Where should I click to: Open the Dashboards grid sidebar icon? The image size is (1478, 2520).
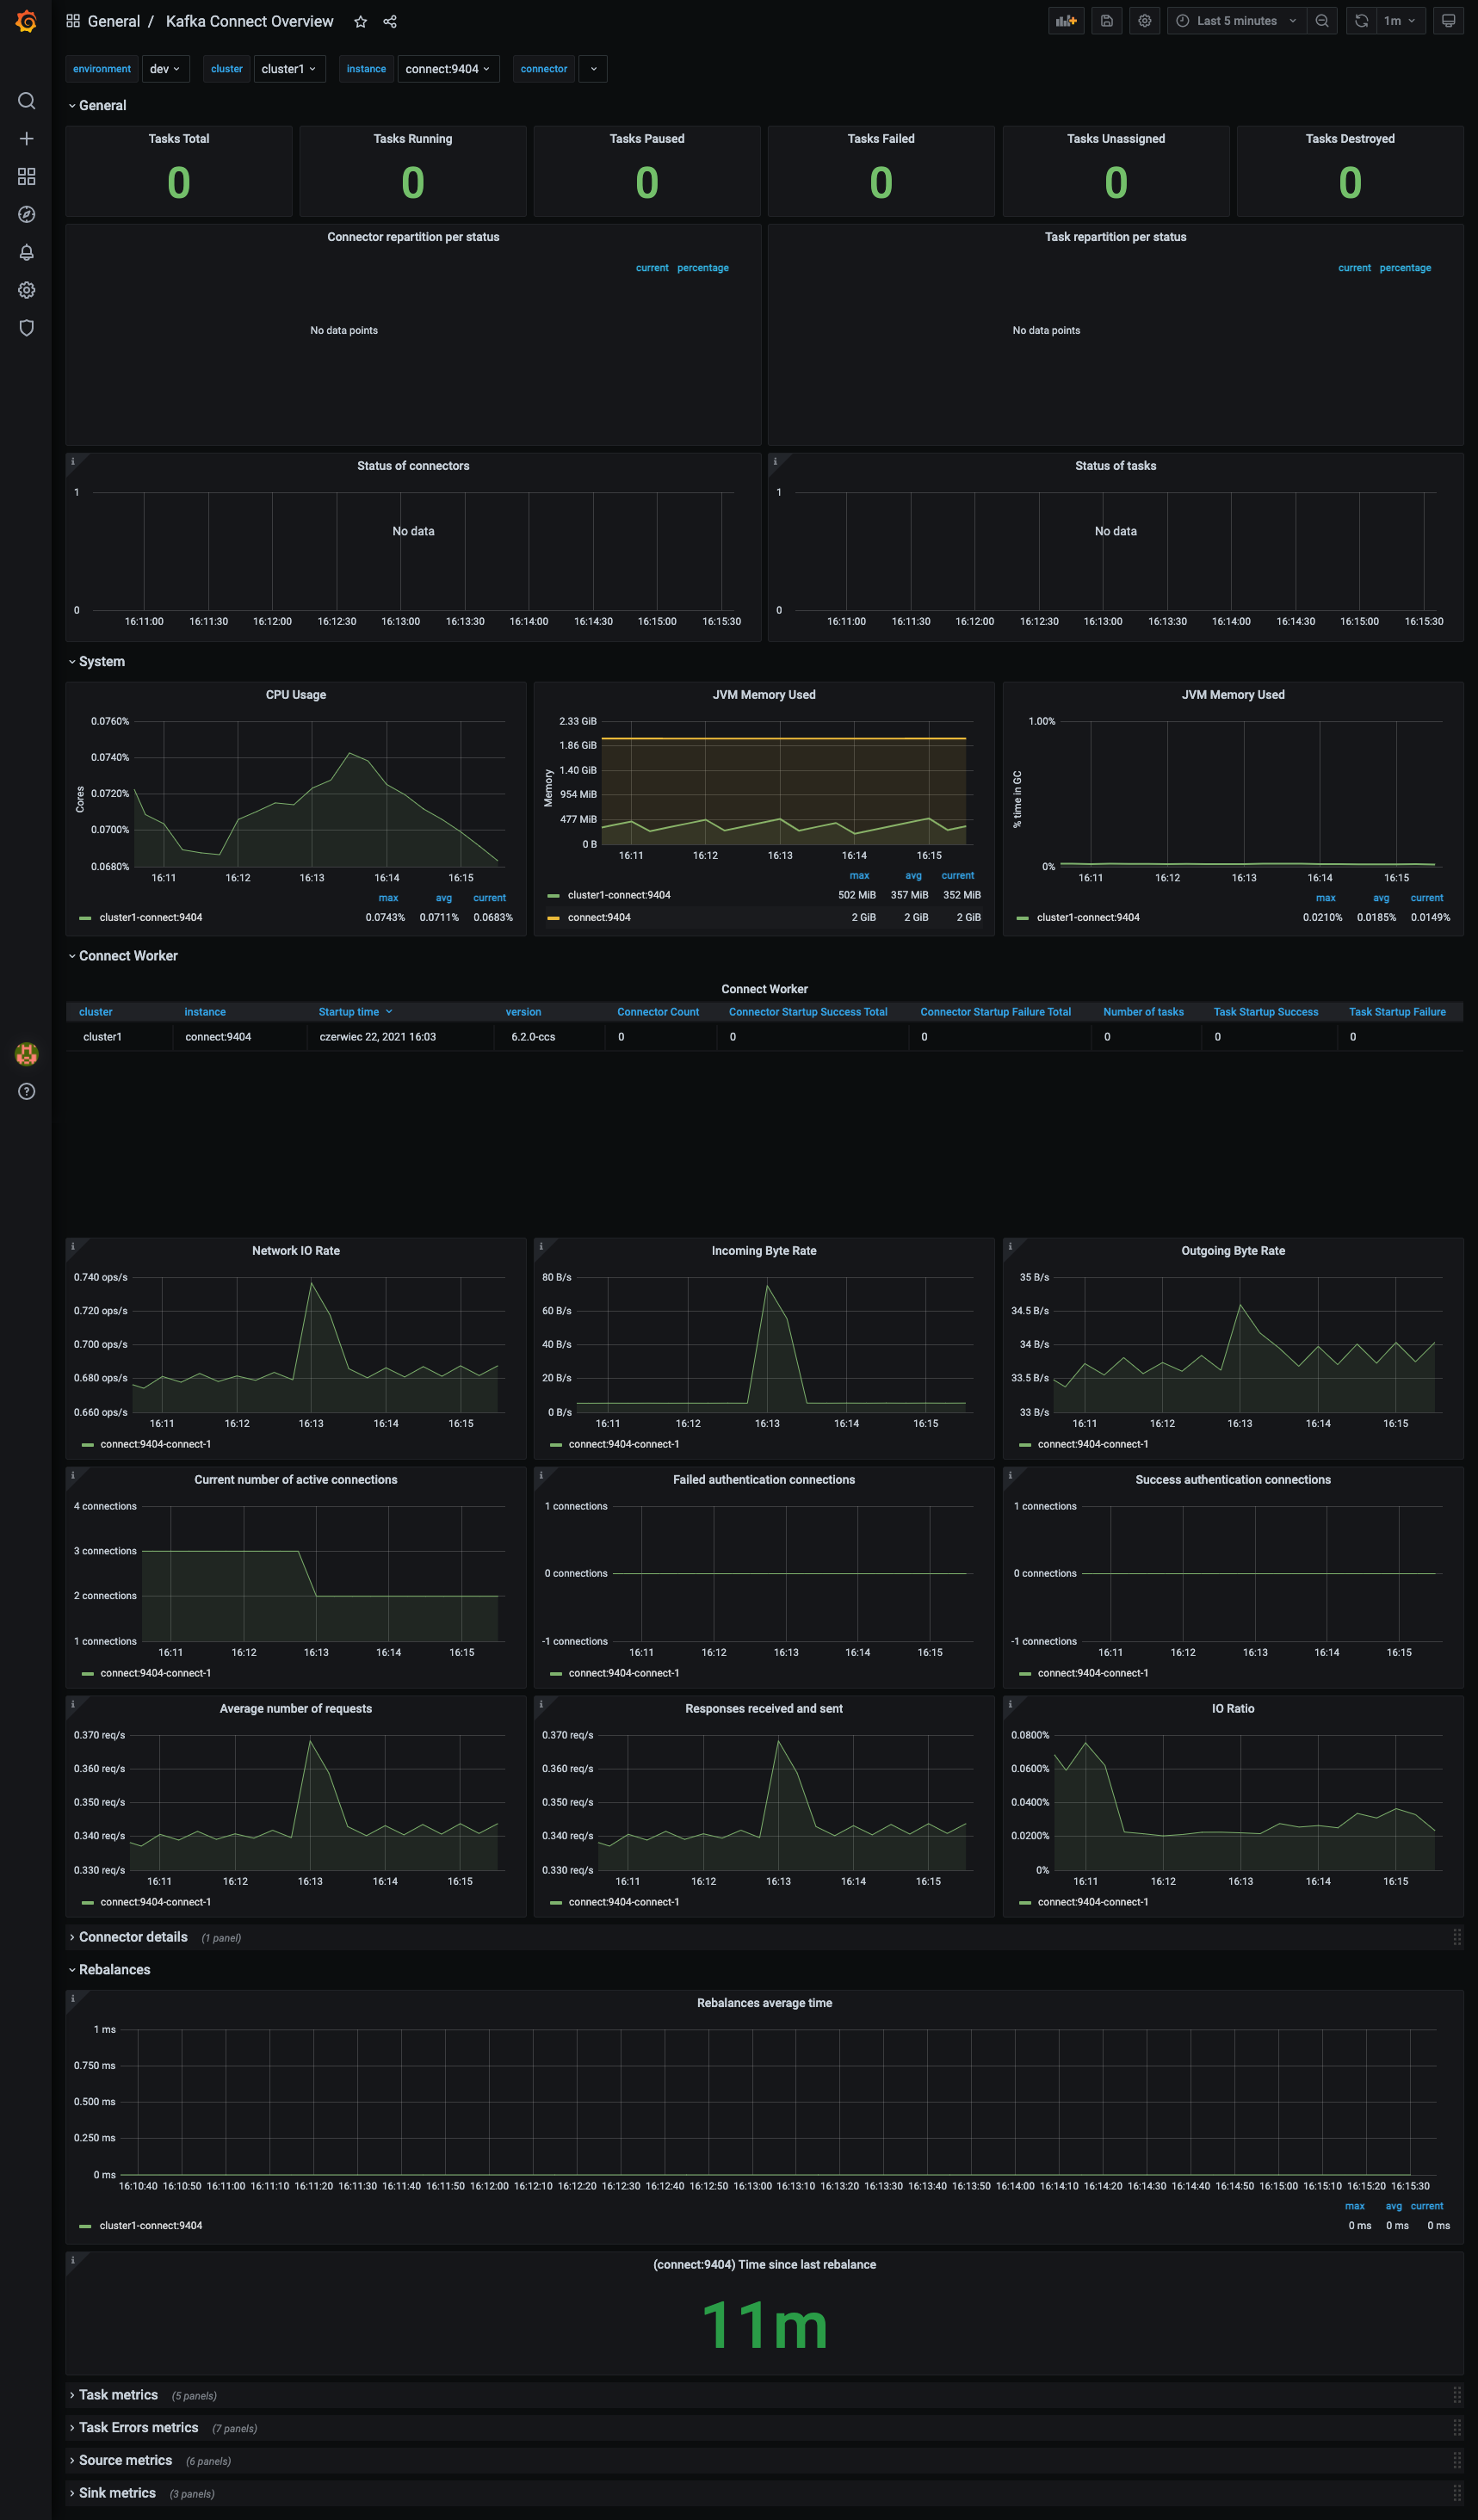click(x=27, y=176)
